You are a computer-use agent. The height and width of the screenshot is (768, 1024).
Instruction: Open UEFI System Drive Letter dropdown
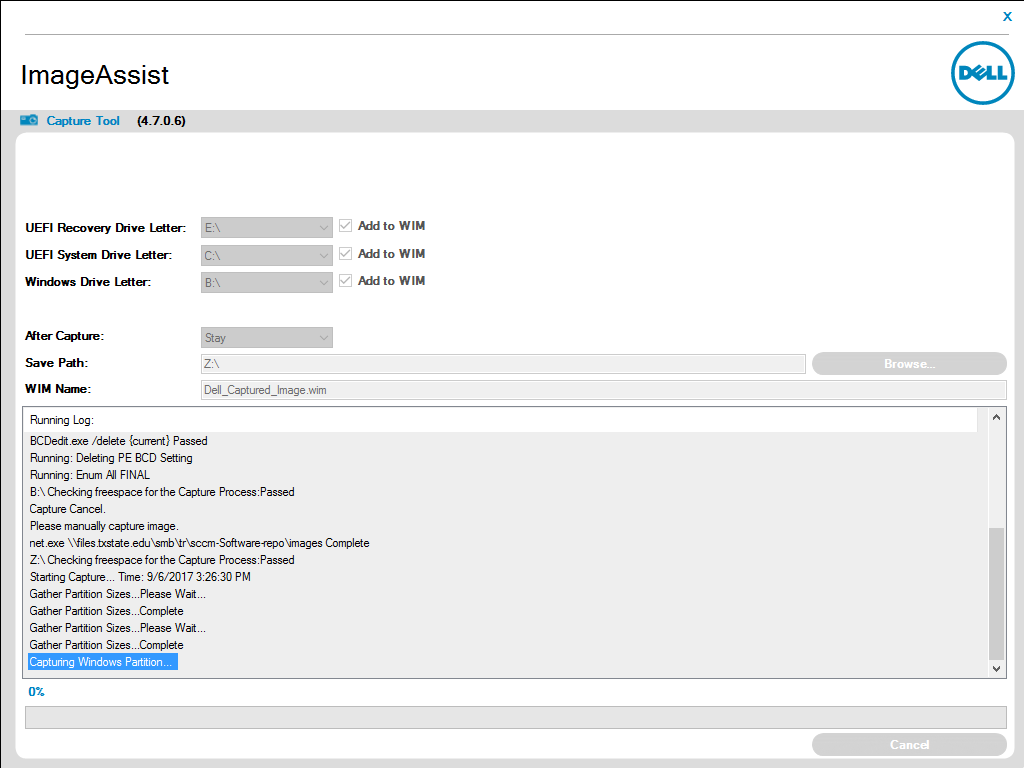click(x=266, y=255)
